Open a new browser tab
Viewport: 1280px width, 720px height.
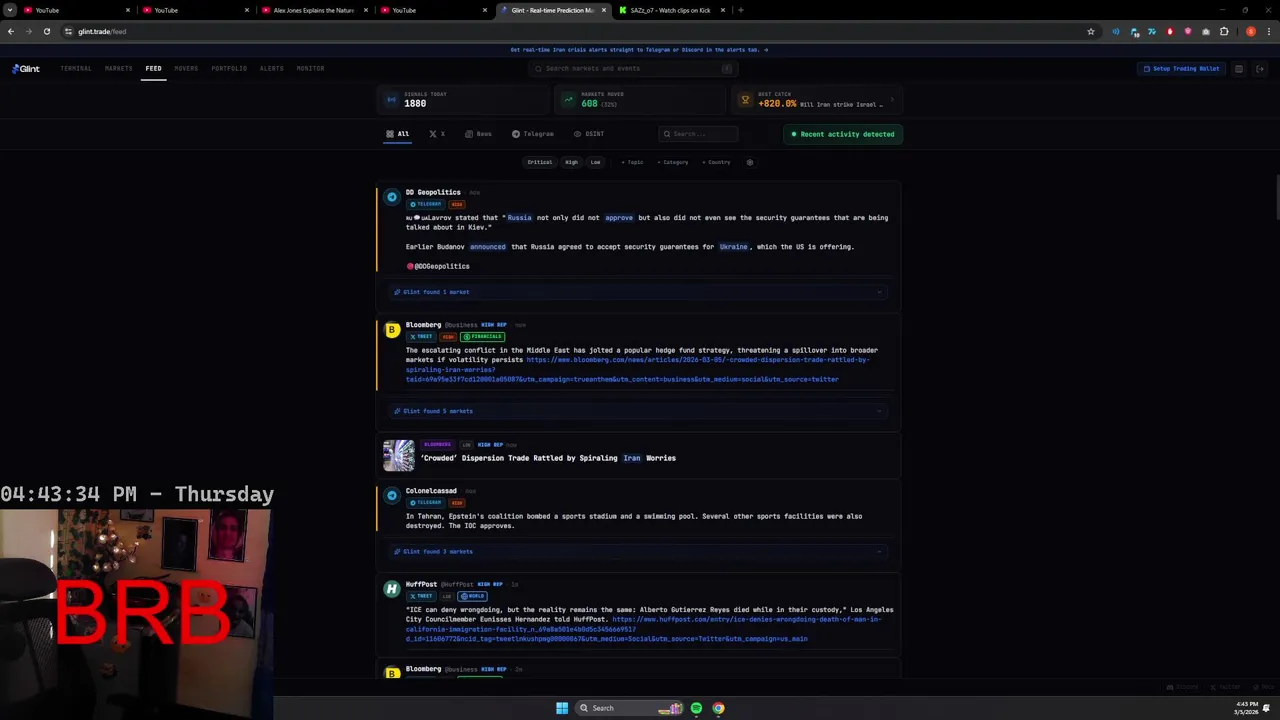coord(740,10)
